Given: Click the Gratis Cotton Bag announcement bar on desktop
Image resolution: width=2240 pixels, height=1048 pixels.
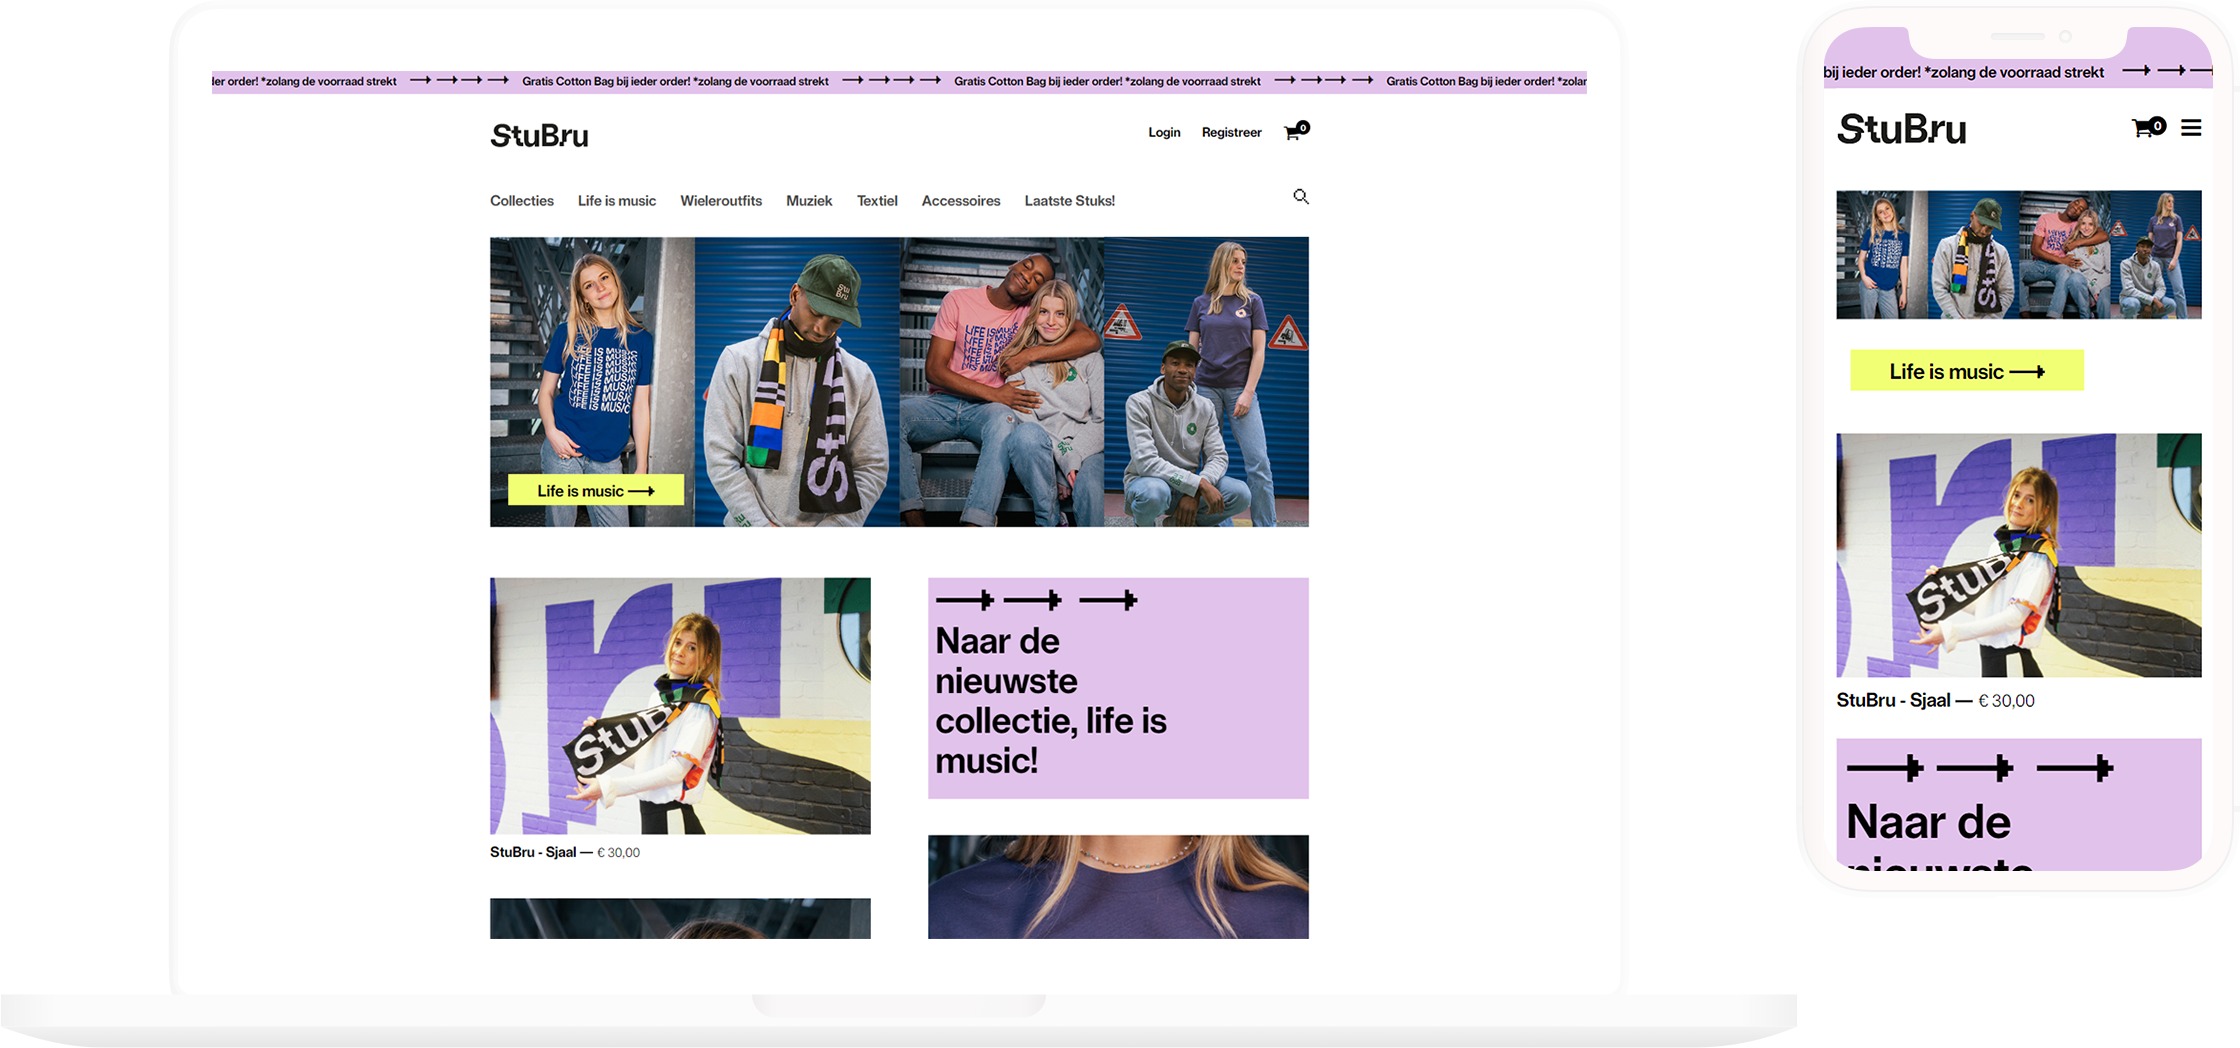Looking at the screenshot, I should click(x=899, y=81).
